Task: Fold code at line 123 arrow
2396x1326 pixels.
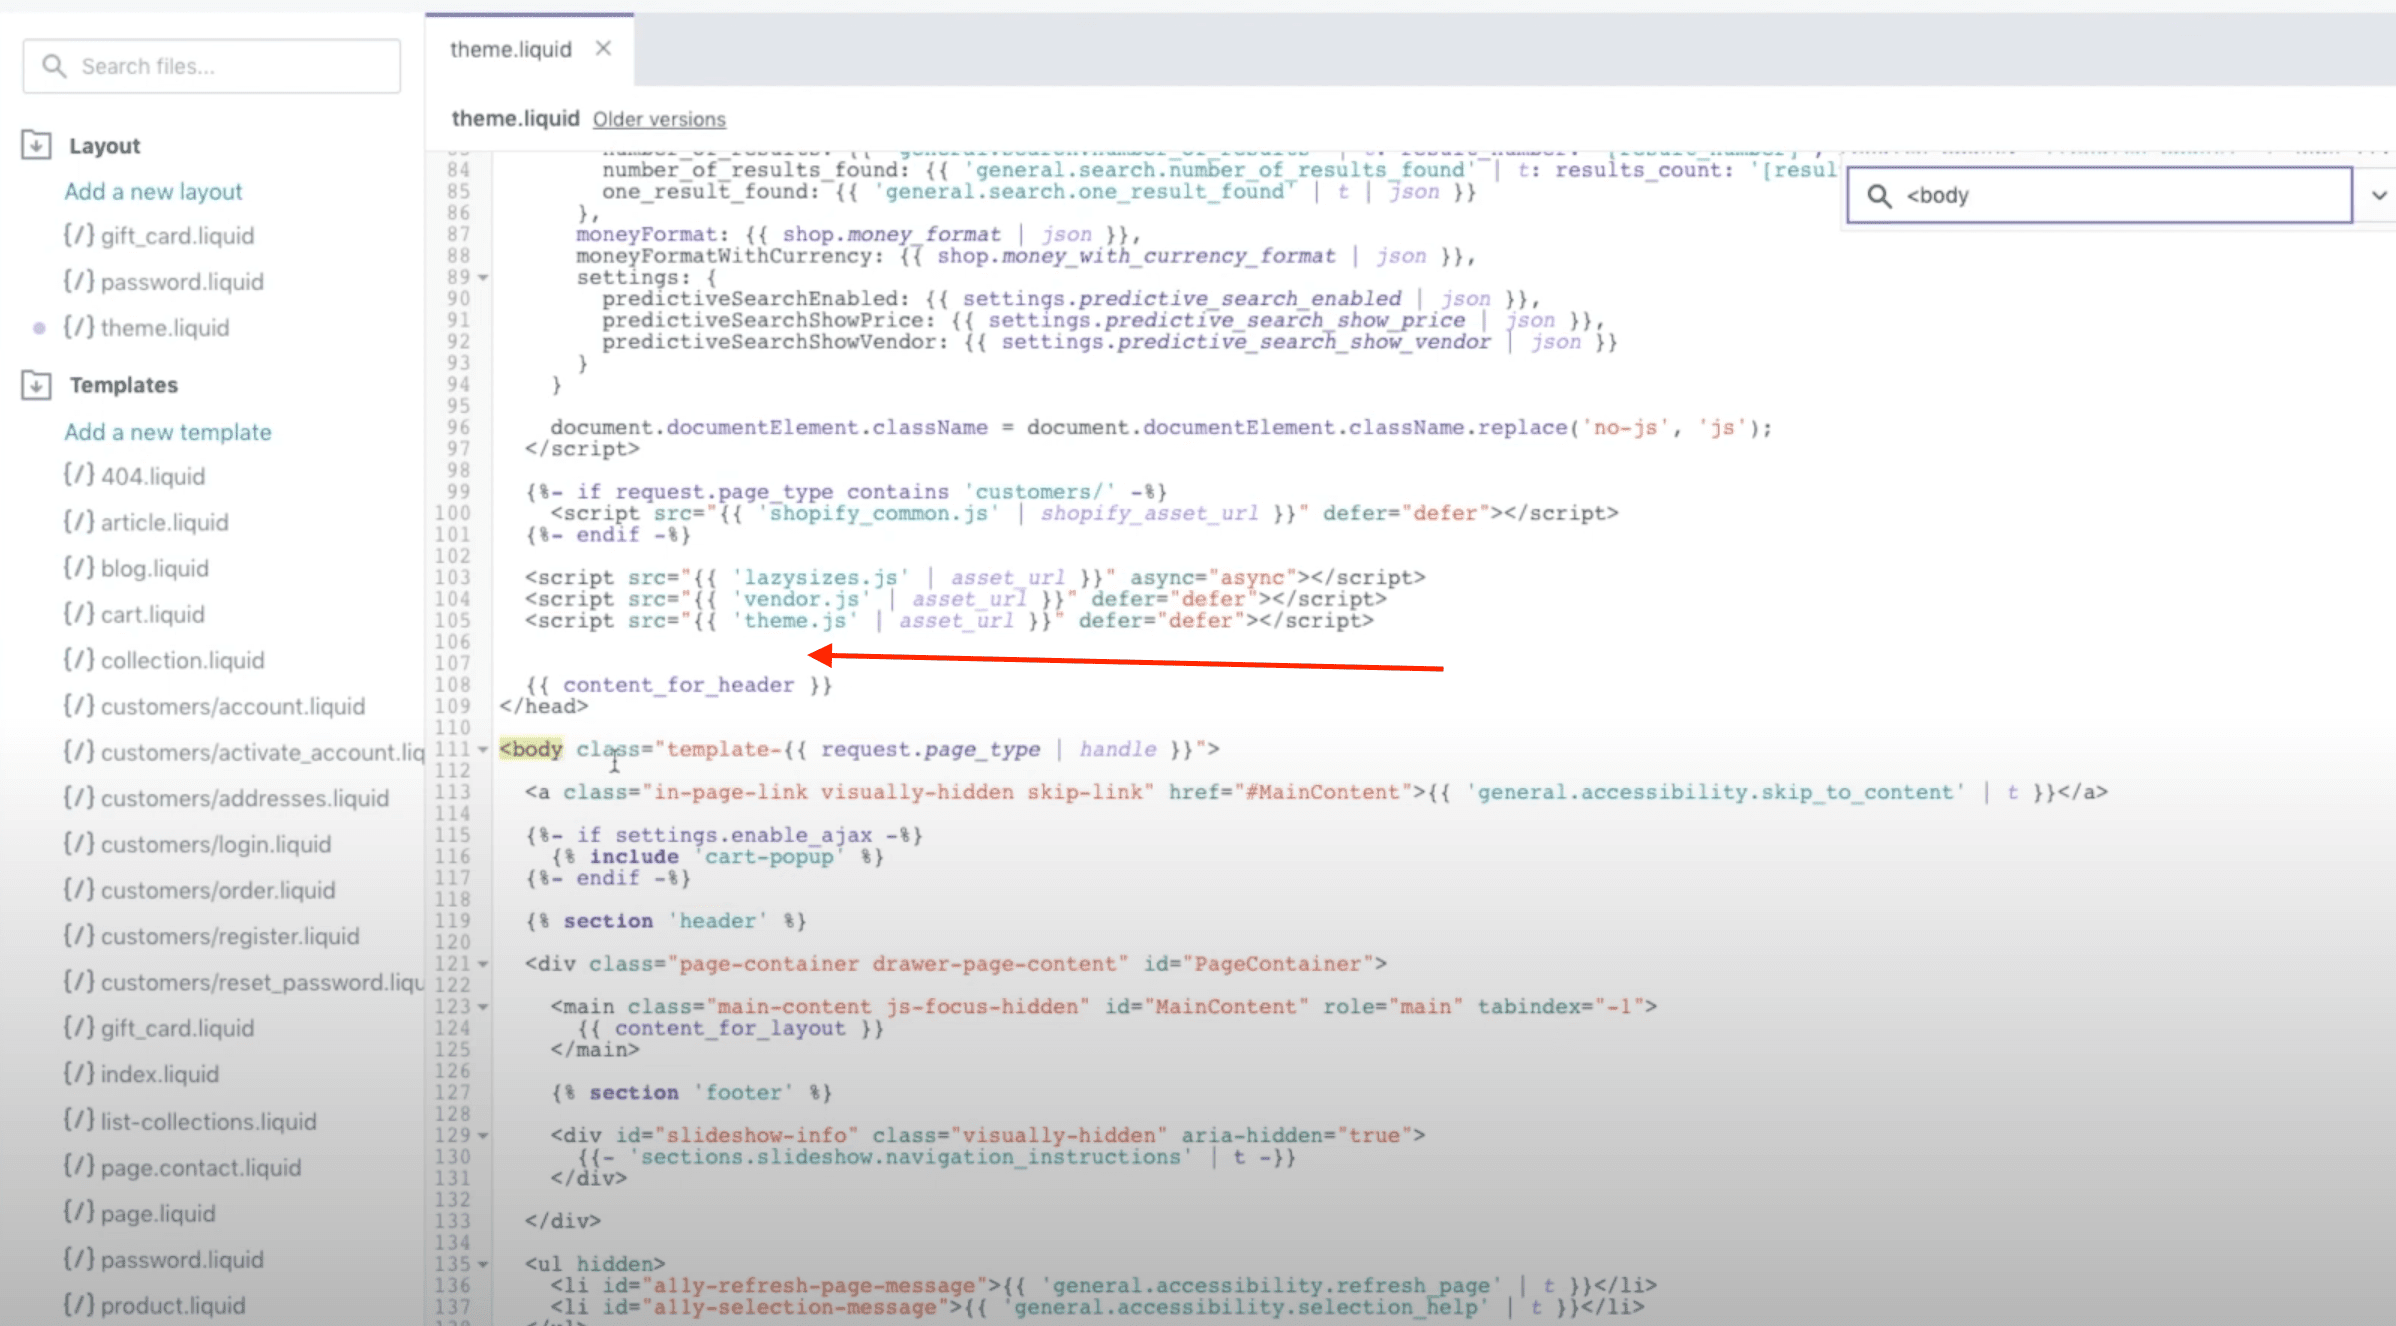Action: (x=483, y=1007)
